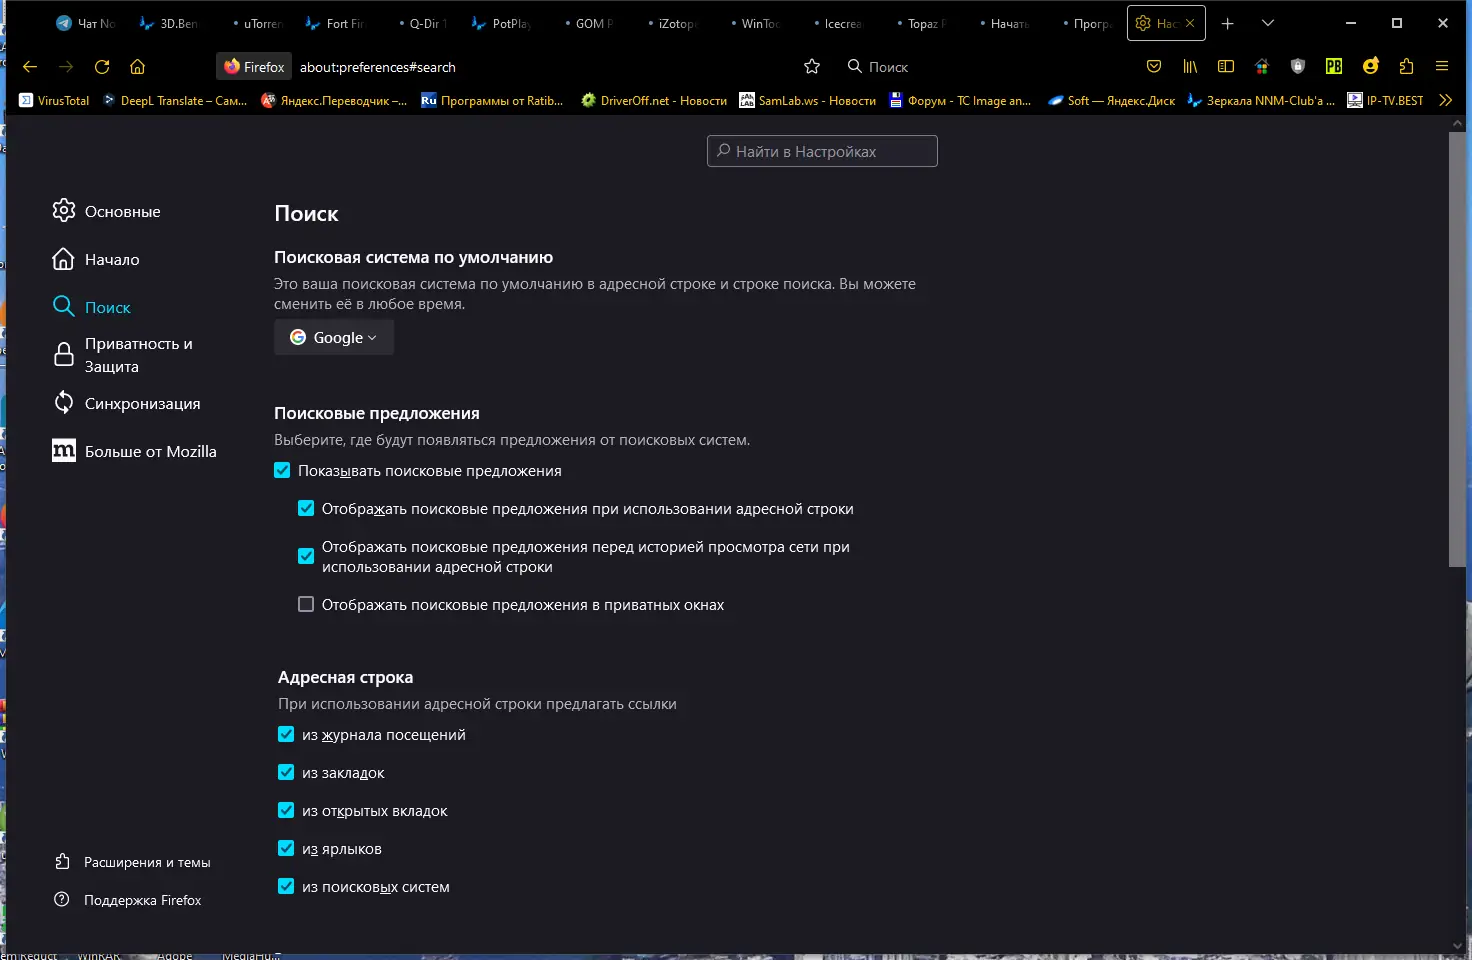Viewport: 1472px width, 960px height.
Task: Toggle из закладок checkbox
Action: coord(286,772)
